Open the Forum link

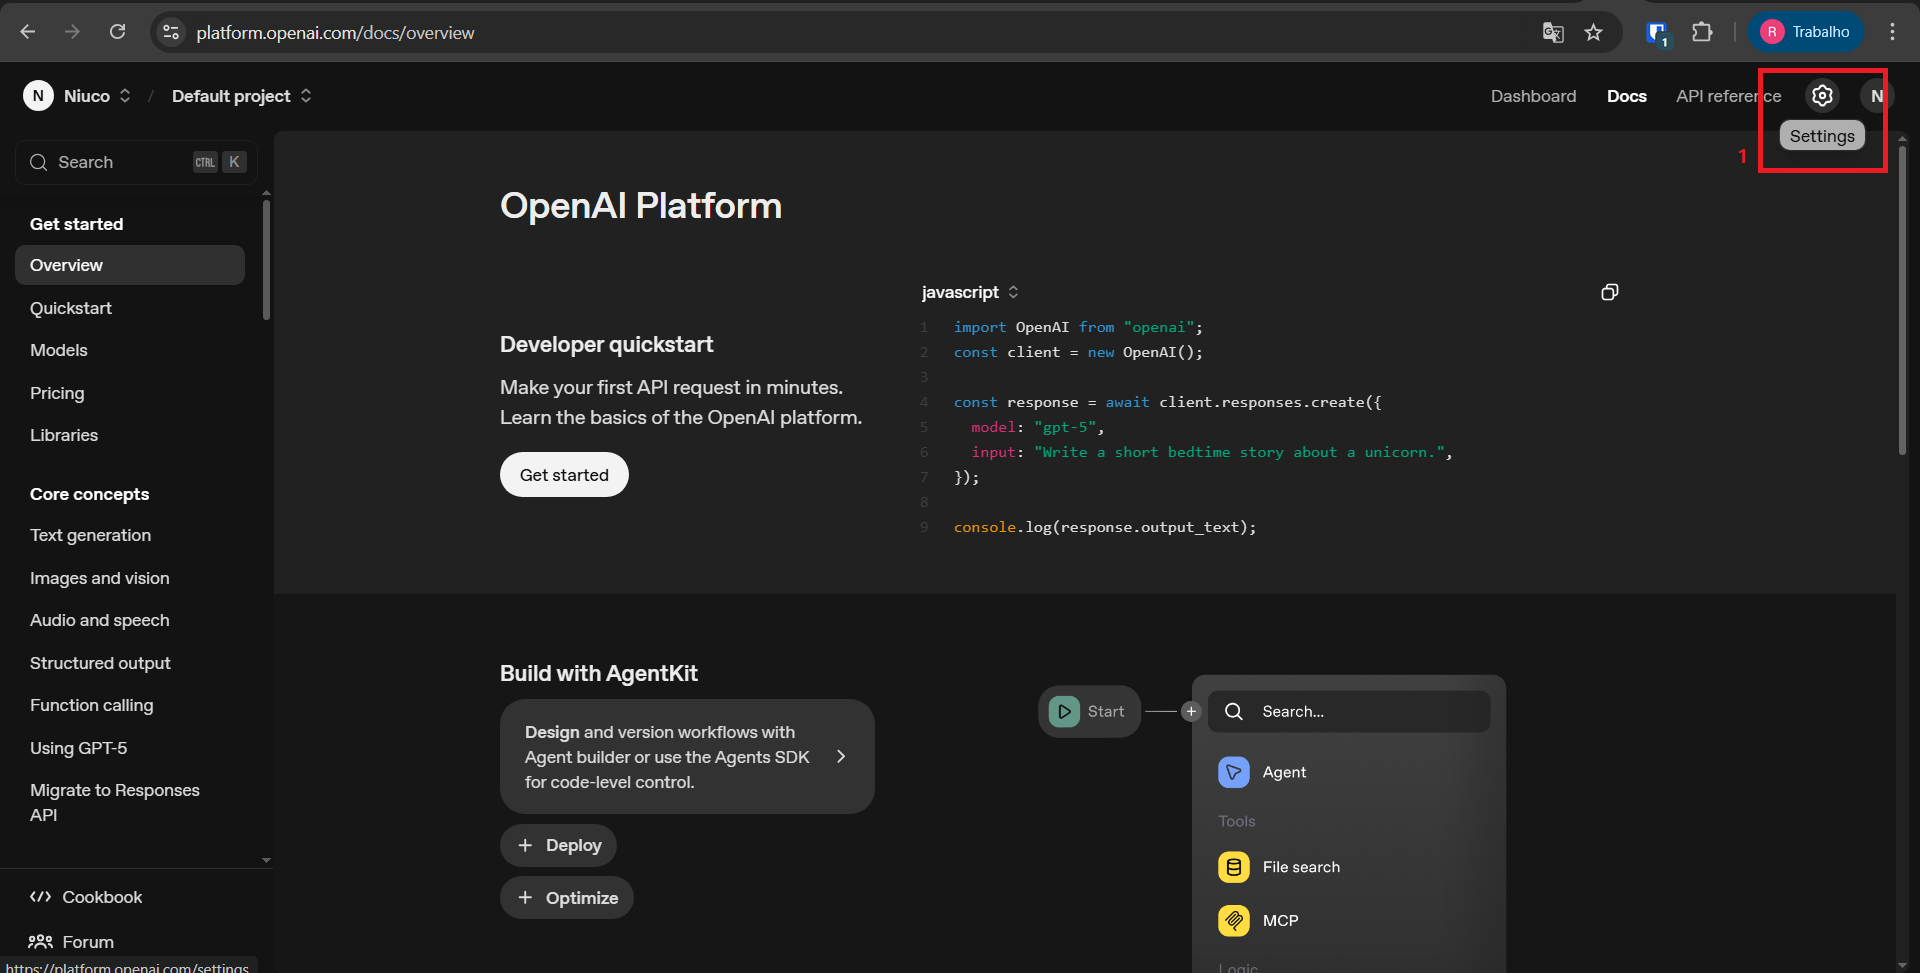(88, 942)
